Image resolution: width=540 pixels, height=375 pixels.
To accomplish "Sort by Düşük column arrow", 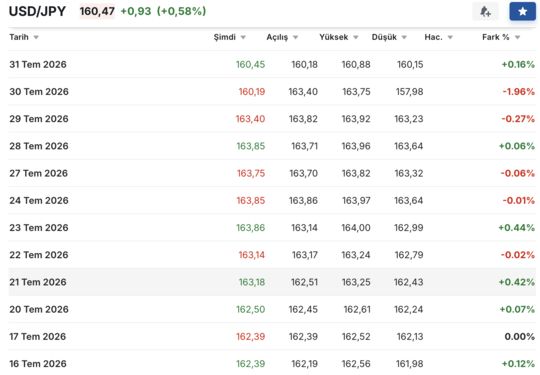I will [x=404, y=37].
